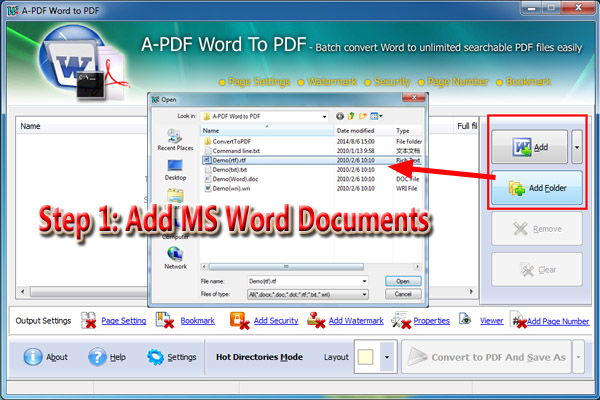Screen dimensions: 600x400
Task: Click the Properties icon
Action: 401,320
